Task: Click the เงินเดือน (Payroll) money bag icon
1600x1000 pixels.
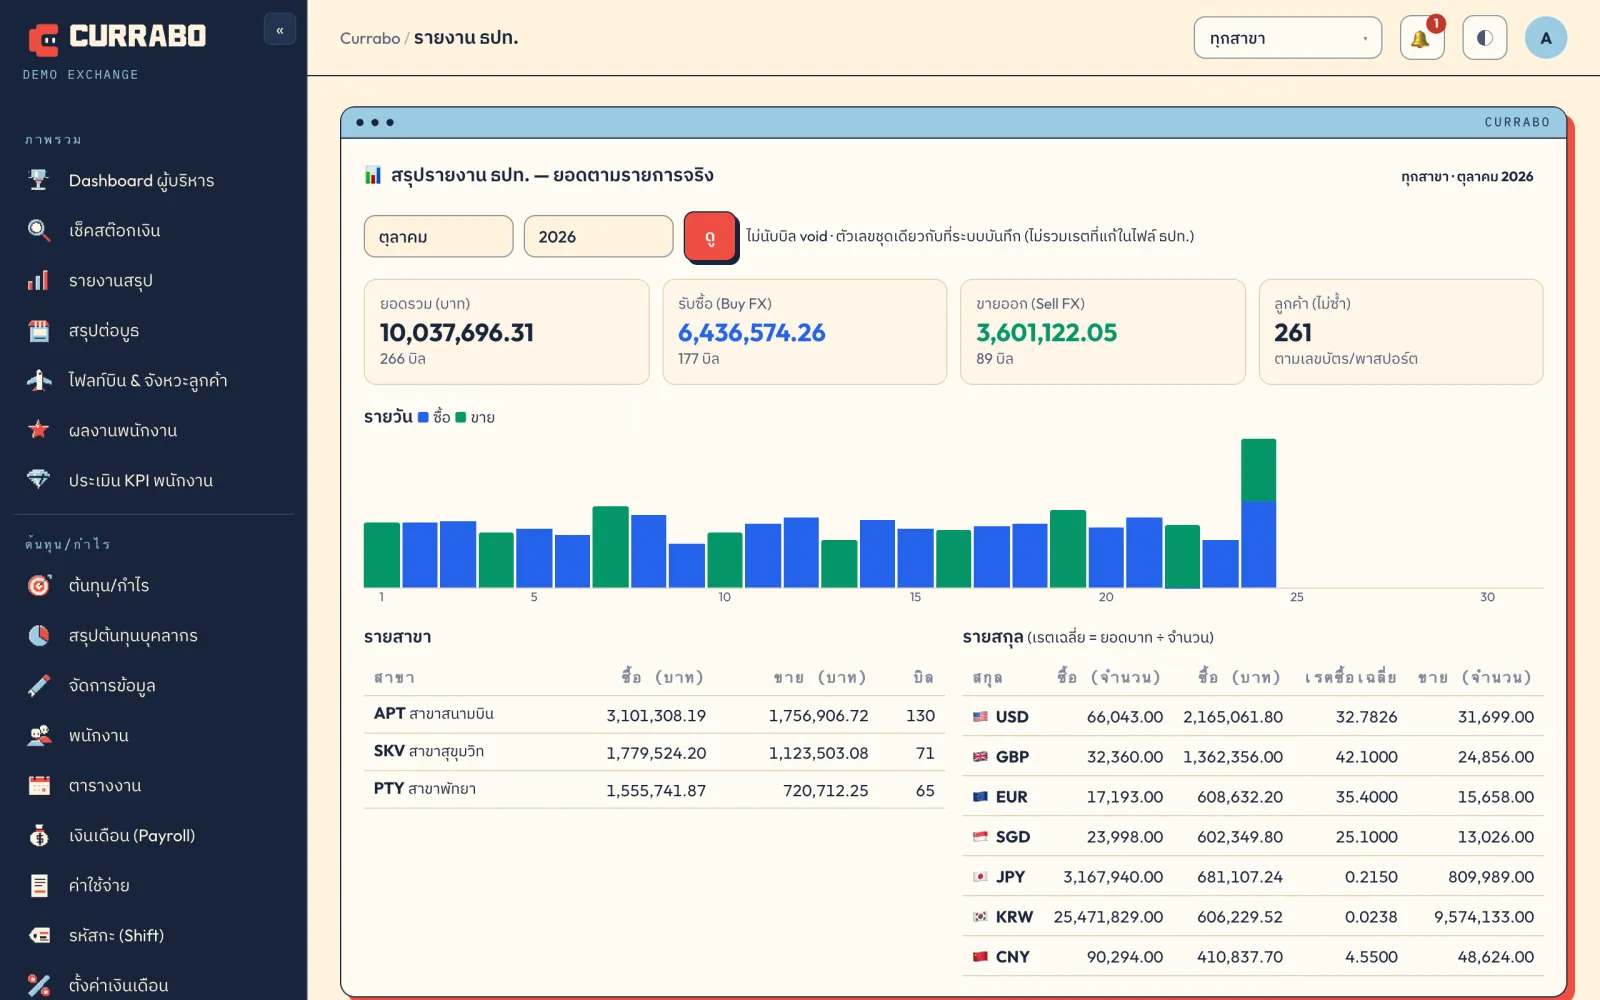Action: coord(38,835)
